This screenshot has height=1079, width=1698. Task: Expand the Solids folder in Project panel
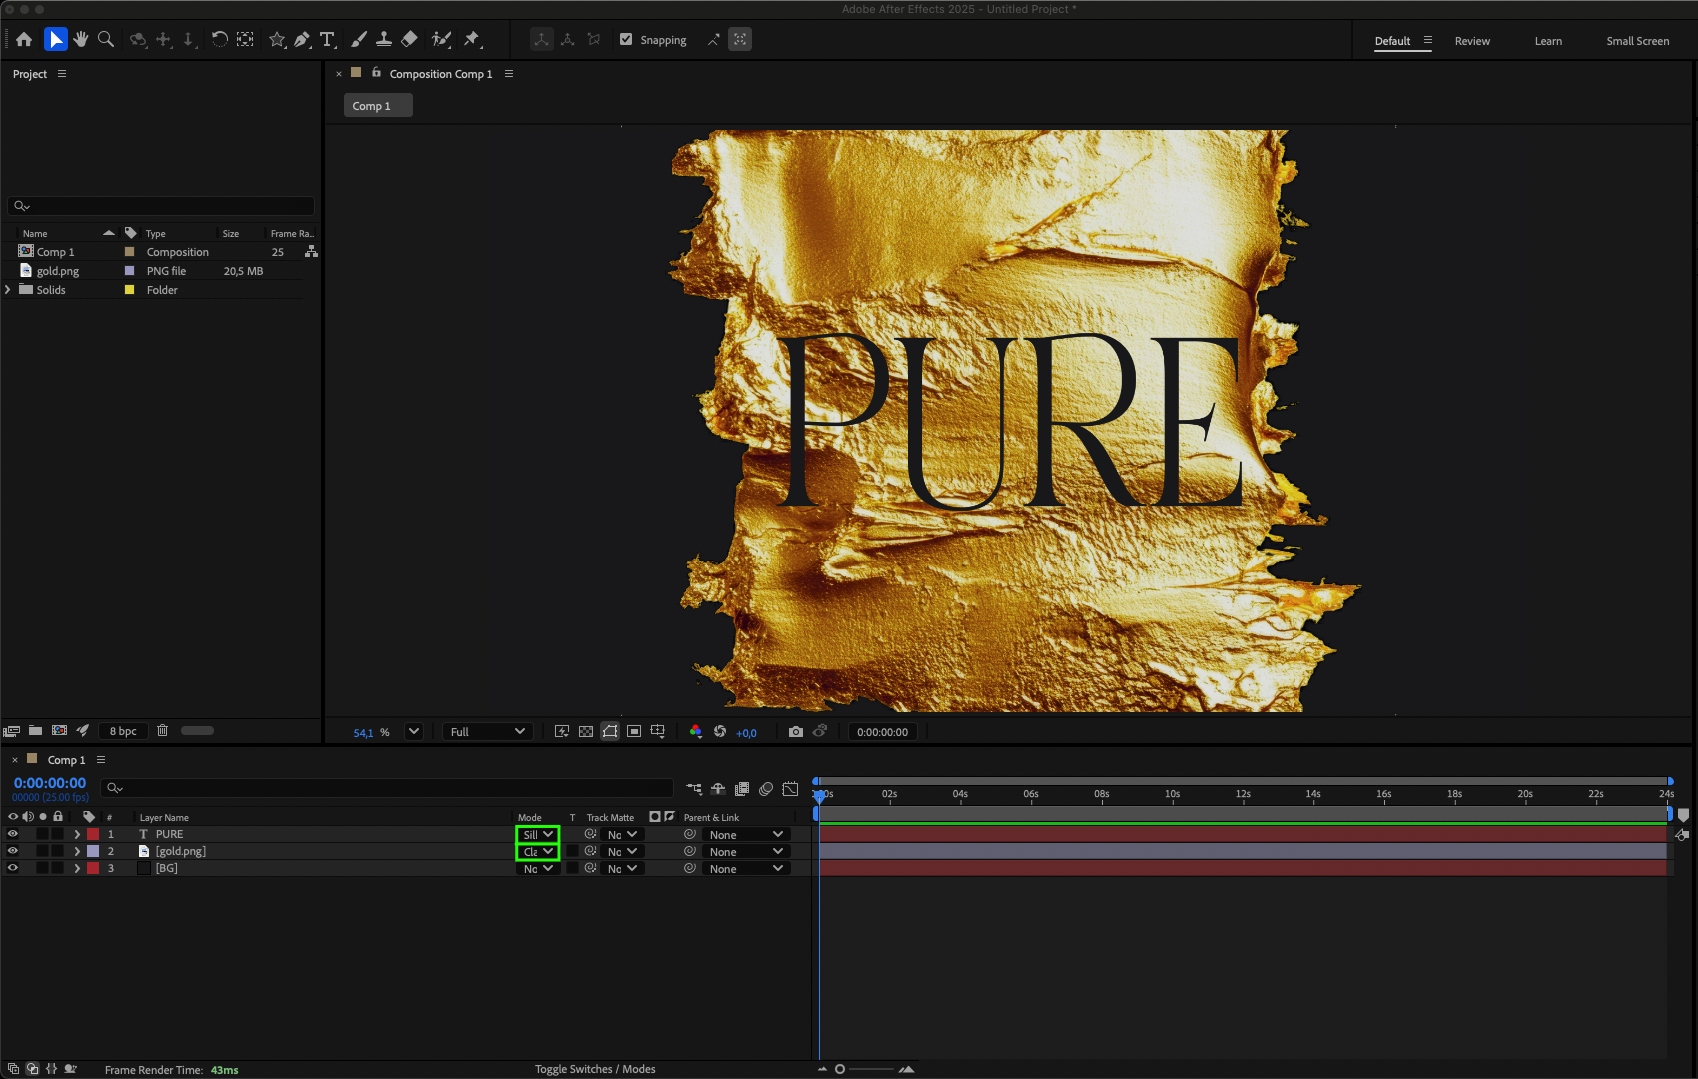[8, 290]
